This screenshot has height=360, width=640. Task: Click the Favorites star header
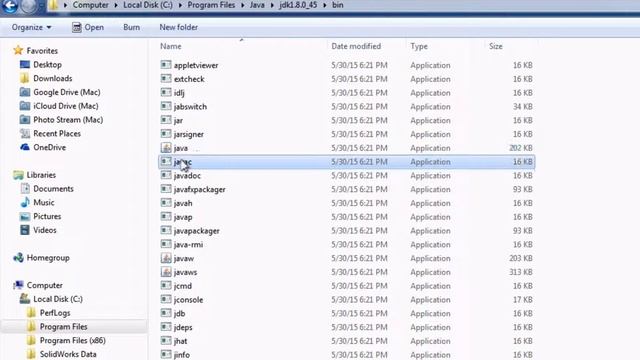(36, 51)
